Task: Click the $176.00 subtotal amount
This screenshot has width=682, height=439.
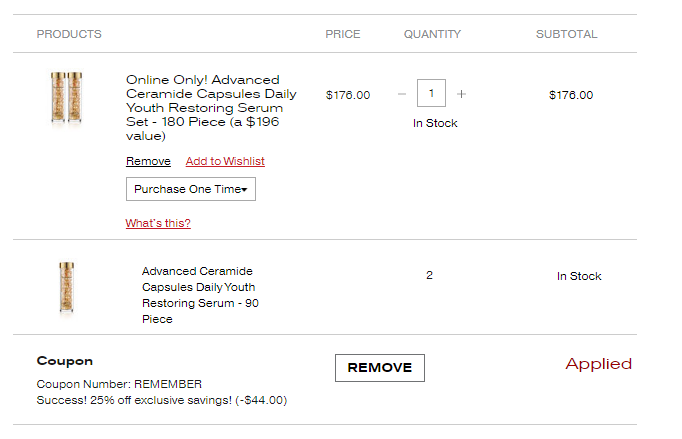Action: tap(571, 95)
